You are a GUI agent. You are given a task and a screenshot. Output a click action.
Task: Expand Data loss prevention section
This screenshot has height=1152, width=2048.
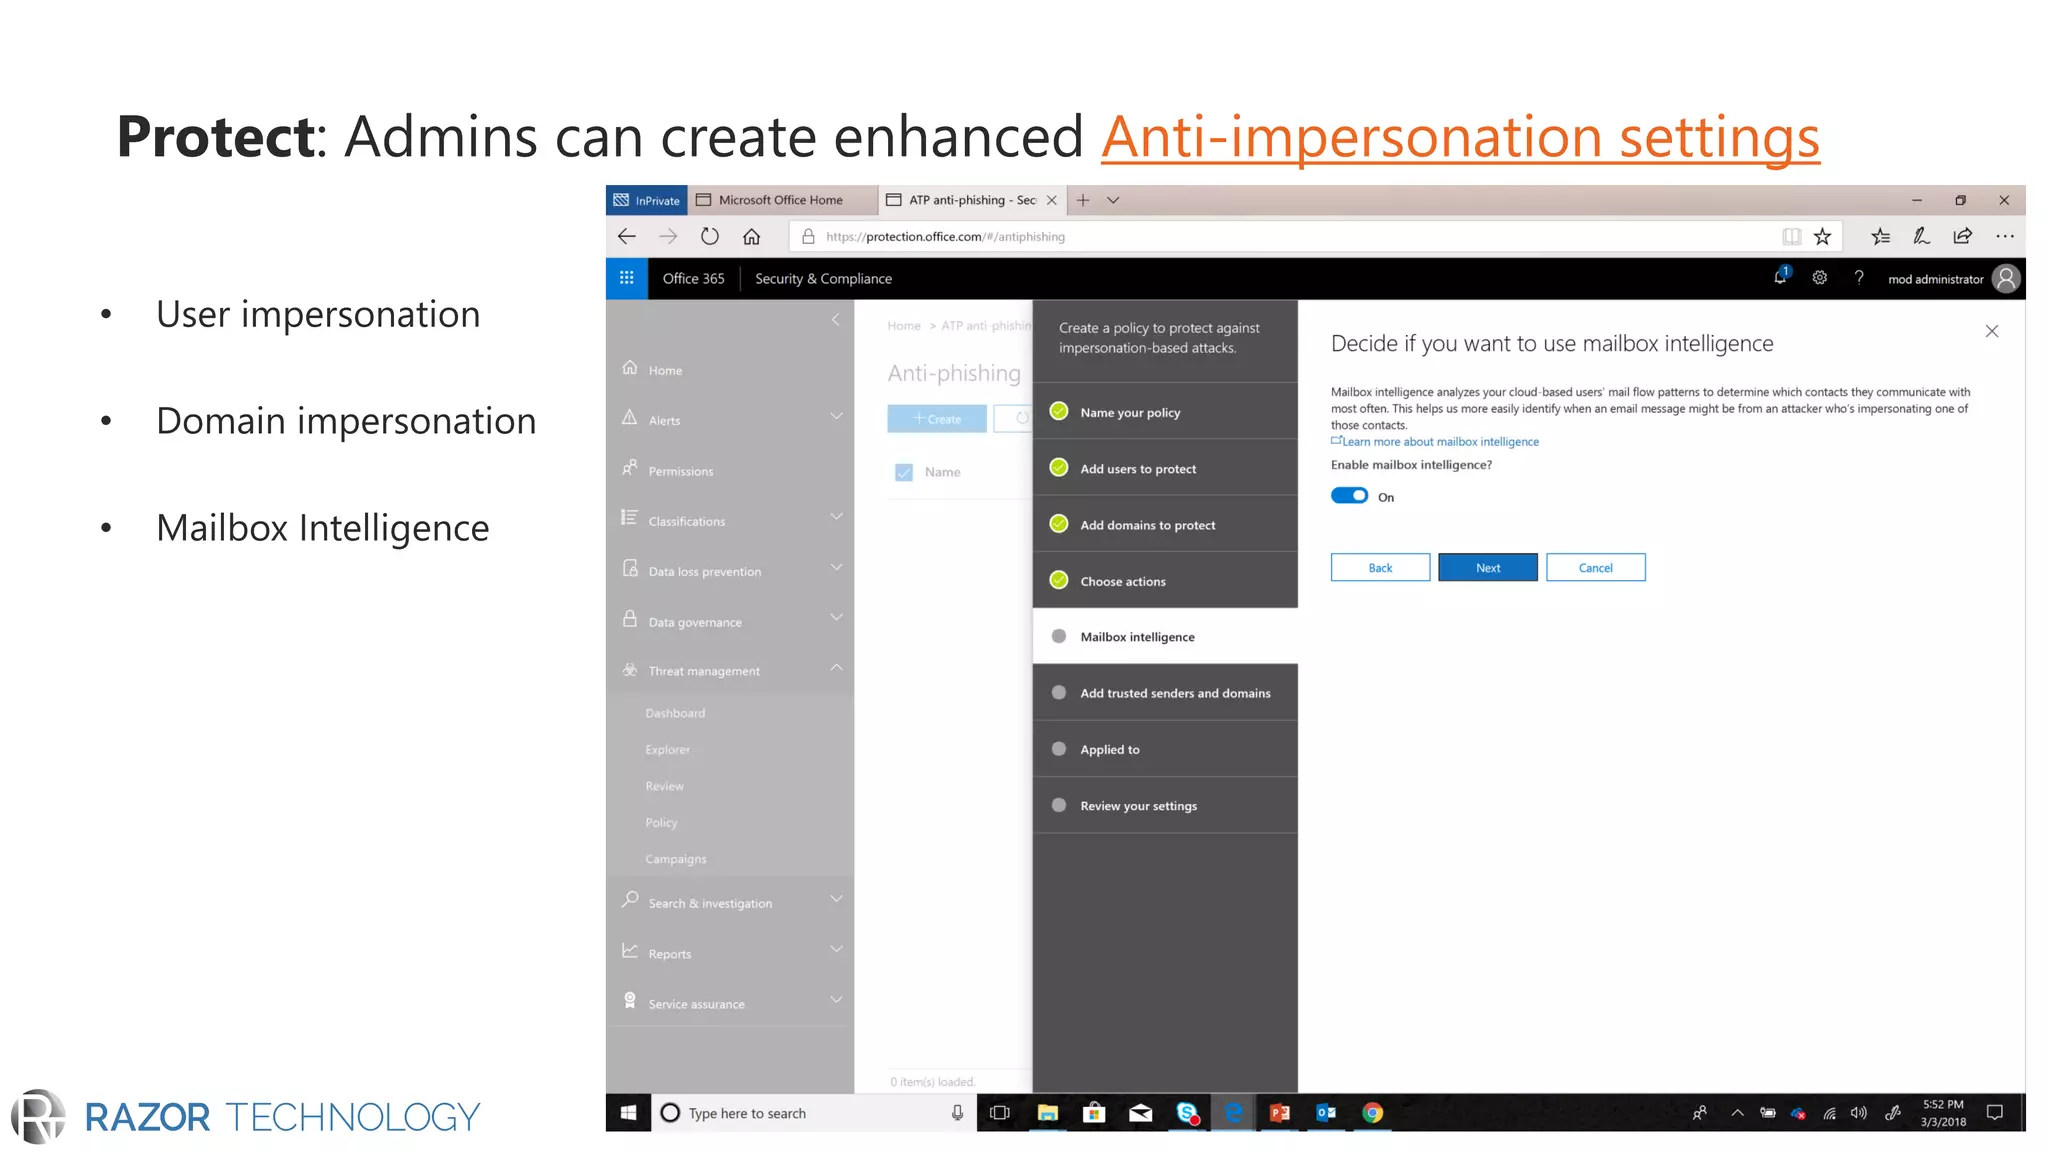pyautogui.click(x=836, y=567)
